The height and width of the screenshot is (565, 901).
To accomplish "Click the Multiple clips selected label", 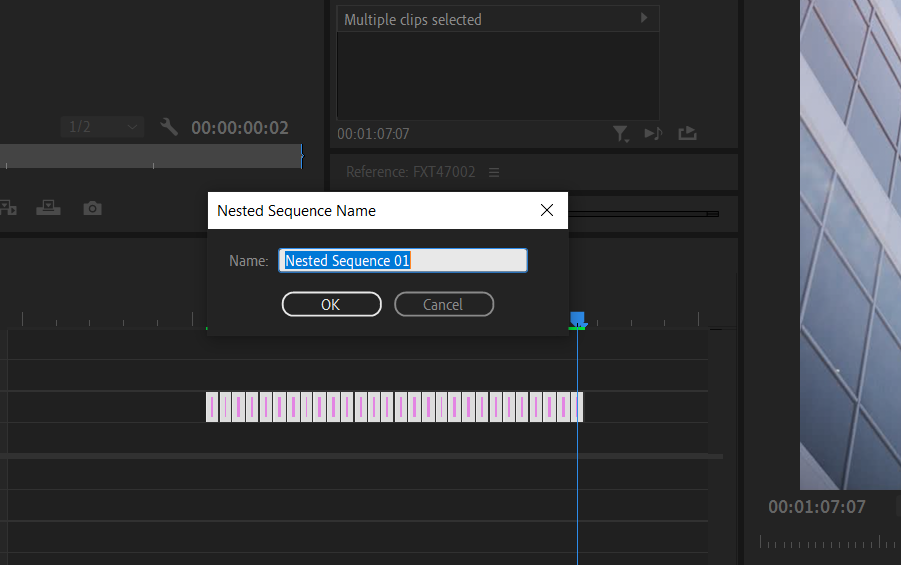I will click(x=413, y=20).
